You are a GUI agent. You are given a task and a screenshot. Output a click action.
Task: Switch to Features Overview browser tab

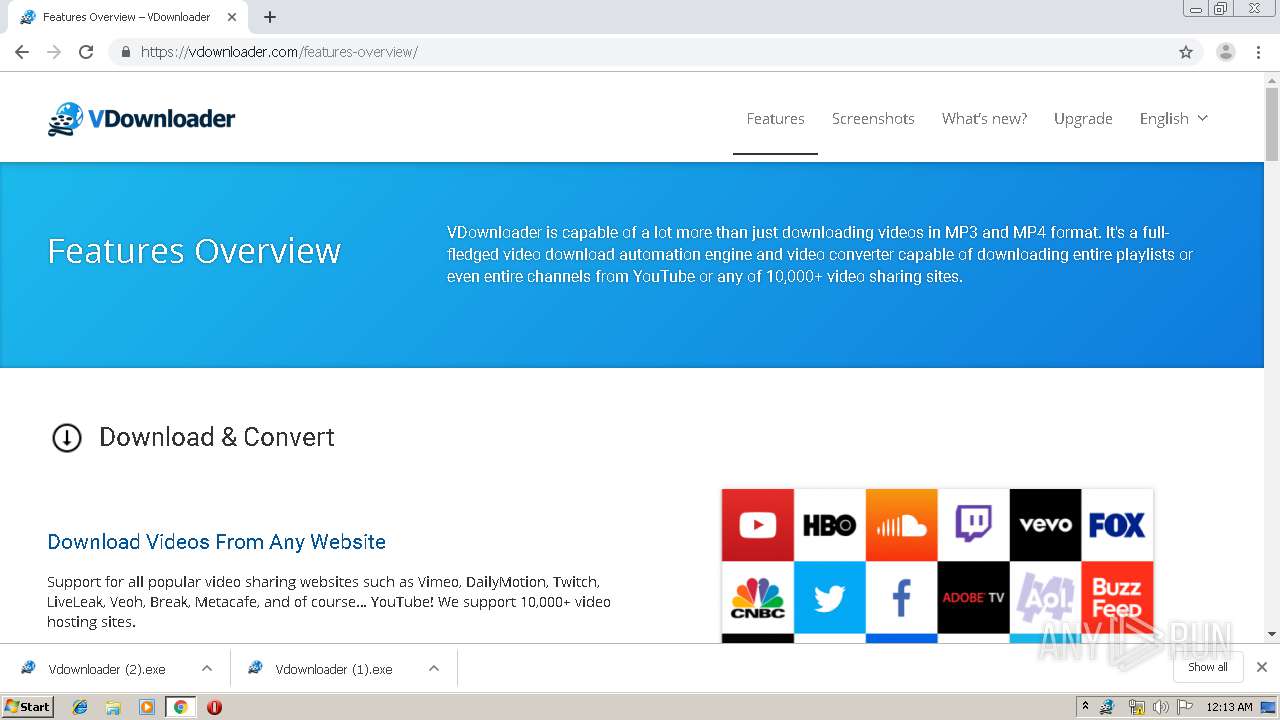point(126,17)
